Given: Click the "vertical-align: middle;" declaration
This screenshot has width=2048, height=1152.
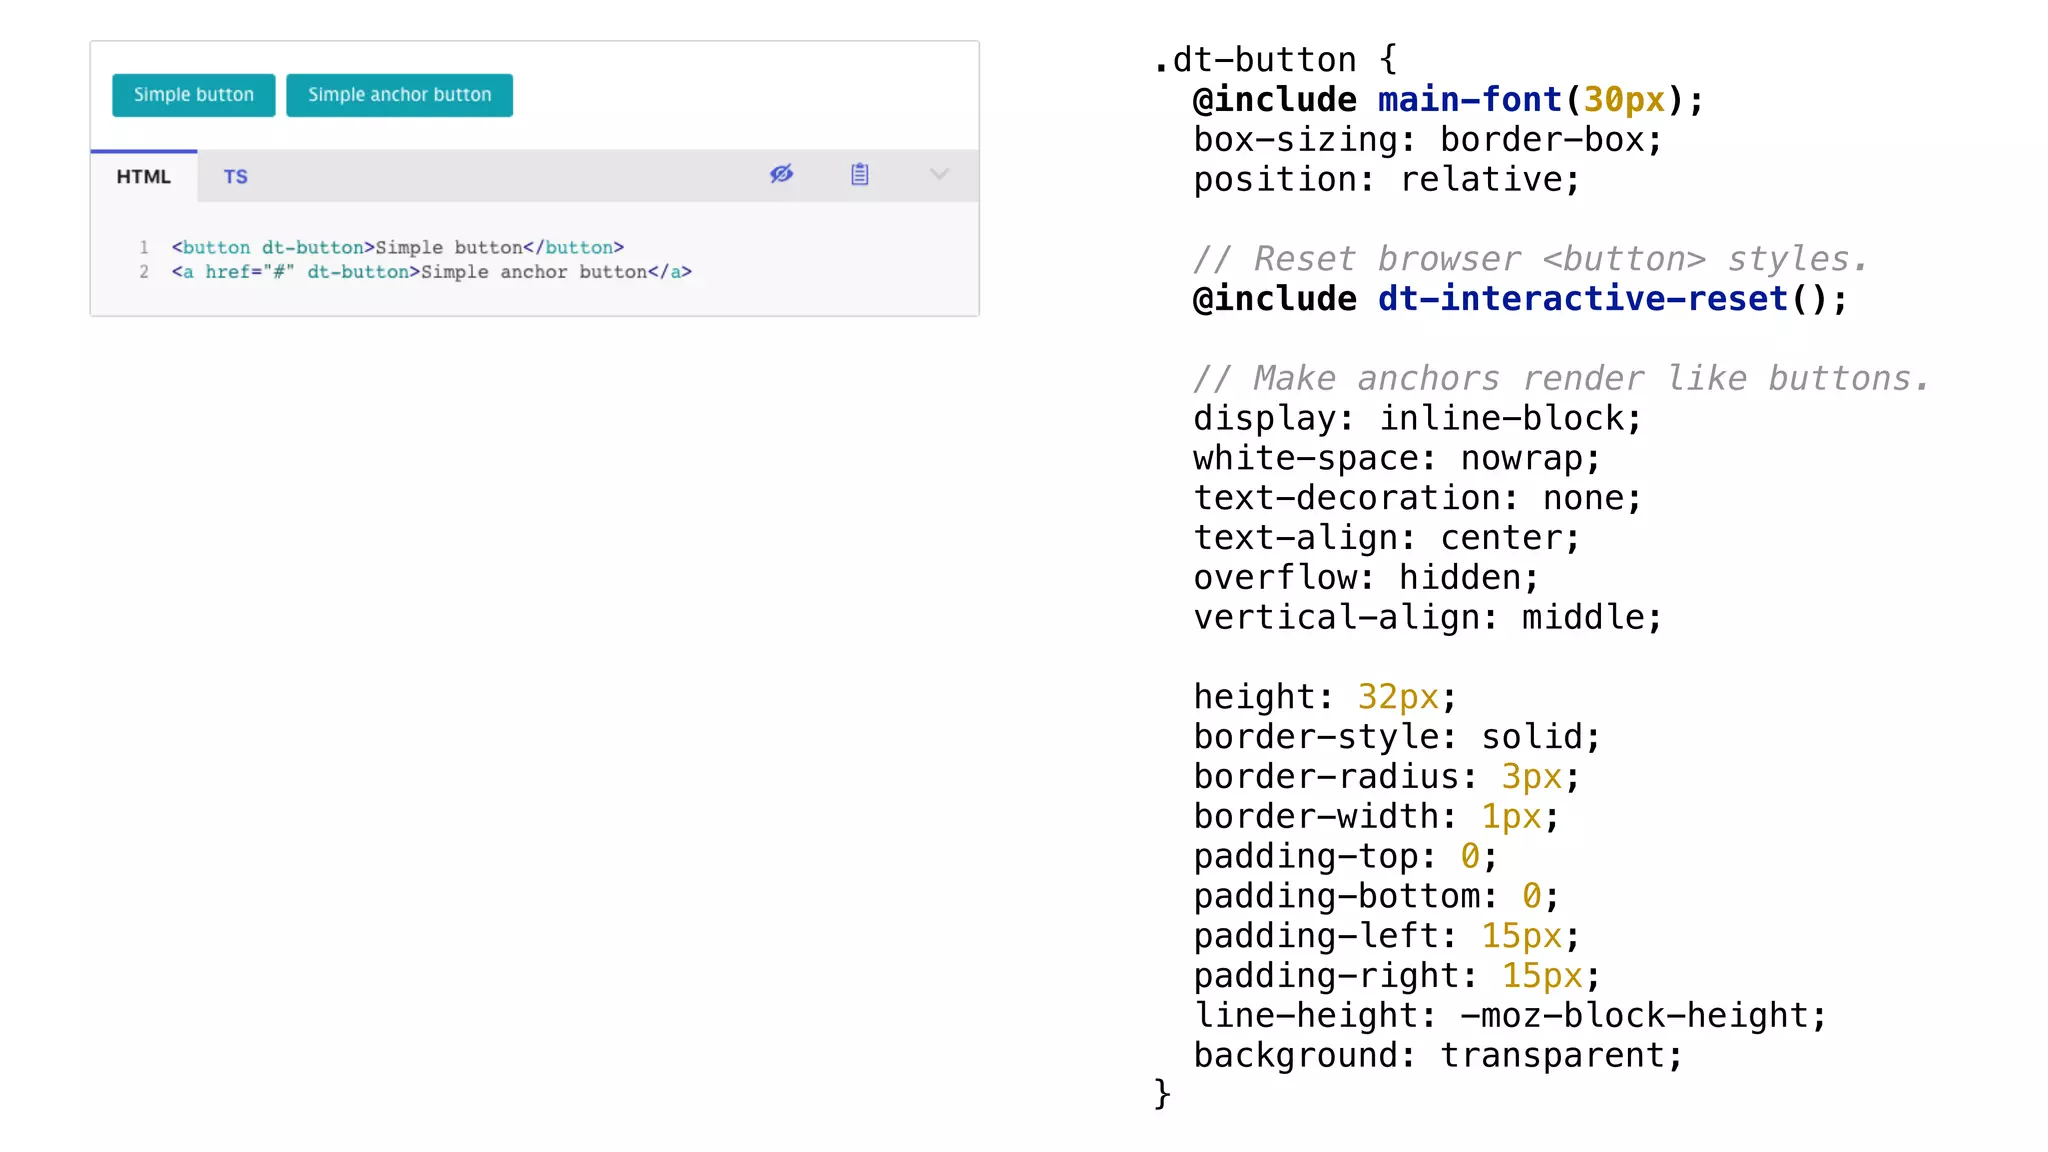Looking at the screenshot, I should coord(1427,617).
